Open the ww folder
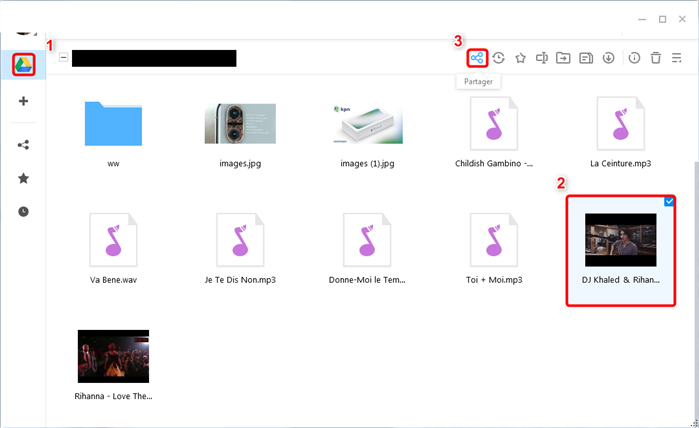Viewport: 699px width, 428px height. [x=113, y=124]
